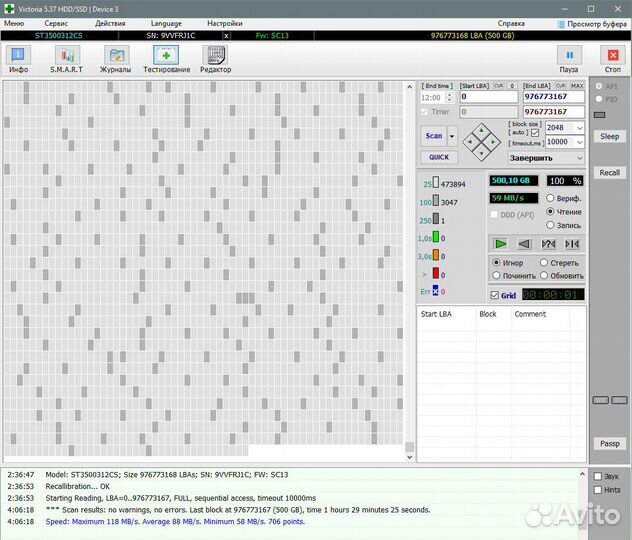Image resolution: width=632 pixels, height=540 pixels.
Task: Select the Починить remap radio option
Action: 497,276
